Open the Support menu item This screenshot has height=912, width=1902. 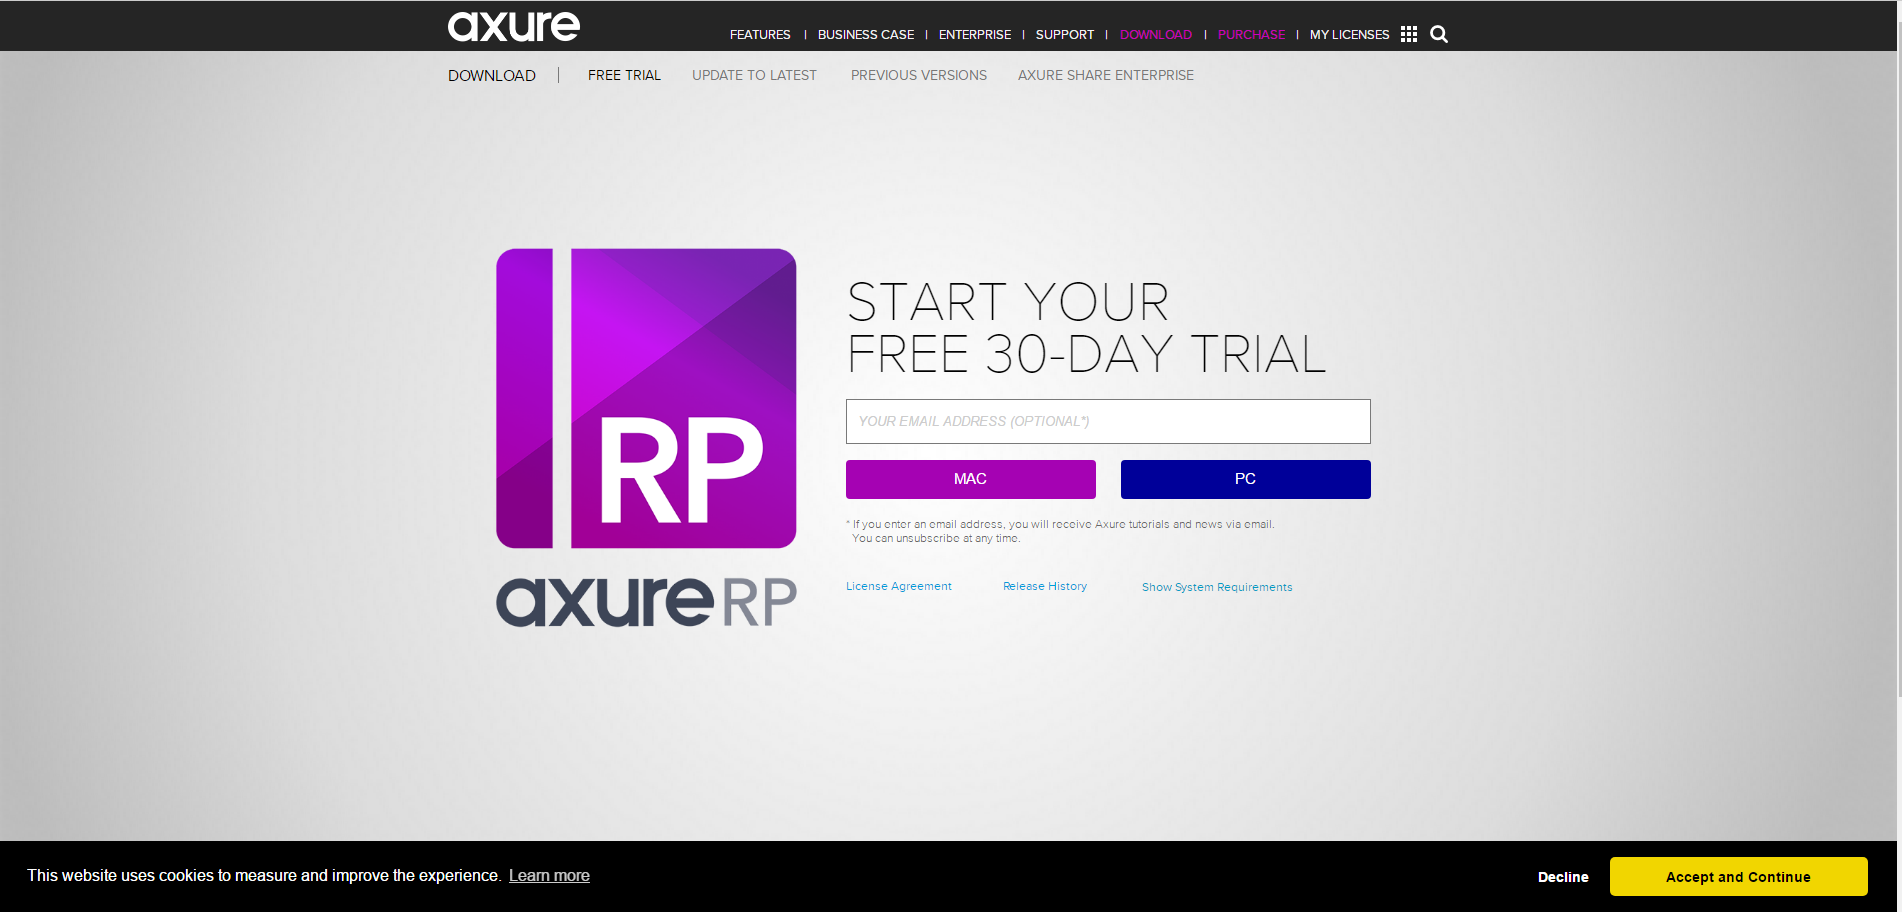(1065, 35)
